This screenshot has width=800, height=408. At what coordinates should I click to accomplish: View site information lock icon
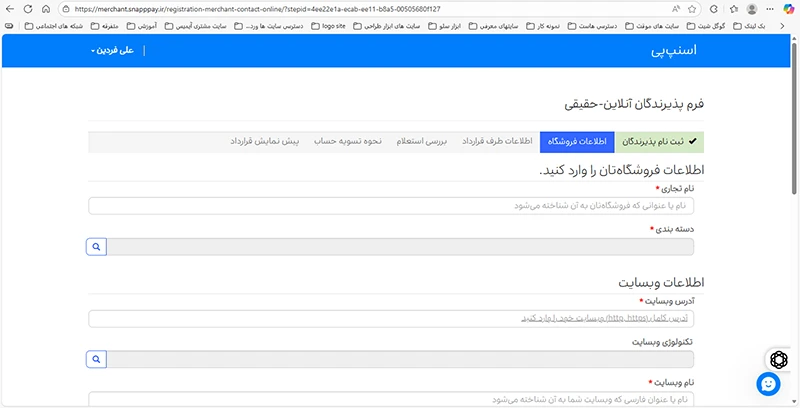pyautogui.click(x=66, y=9)
